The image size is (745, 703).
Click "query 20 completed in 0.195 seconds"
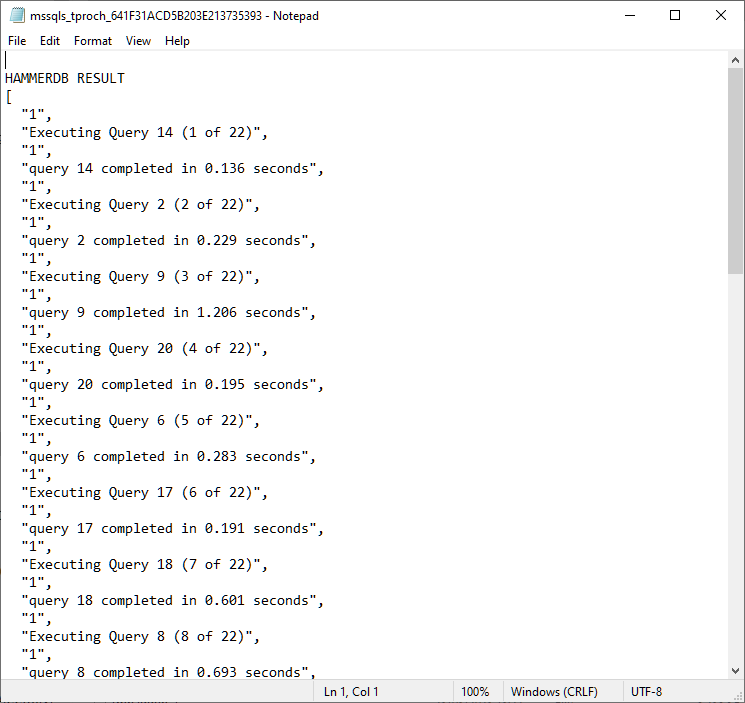(172, 385)
